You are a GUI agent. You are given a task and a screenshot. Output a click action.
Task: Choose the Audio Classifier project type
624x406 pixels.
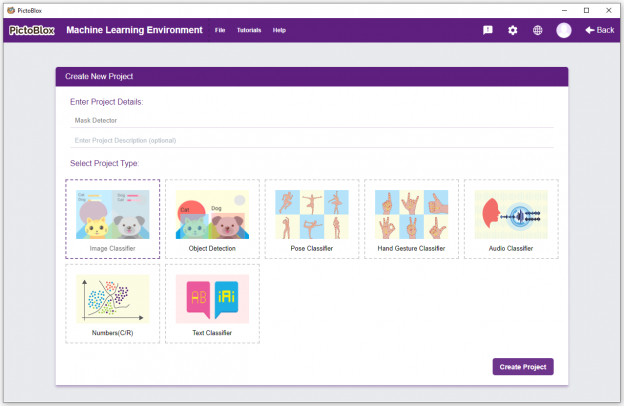(x=511, y=219)
